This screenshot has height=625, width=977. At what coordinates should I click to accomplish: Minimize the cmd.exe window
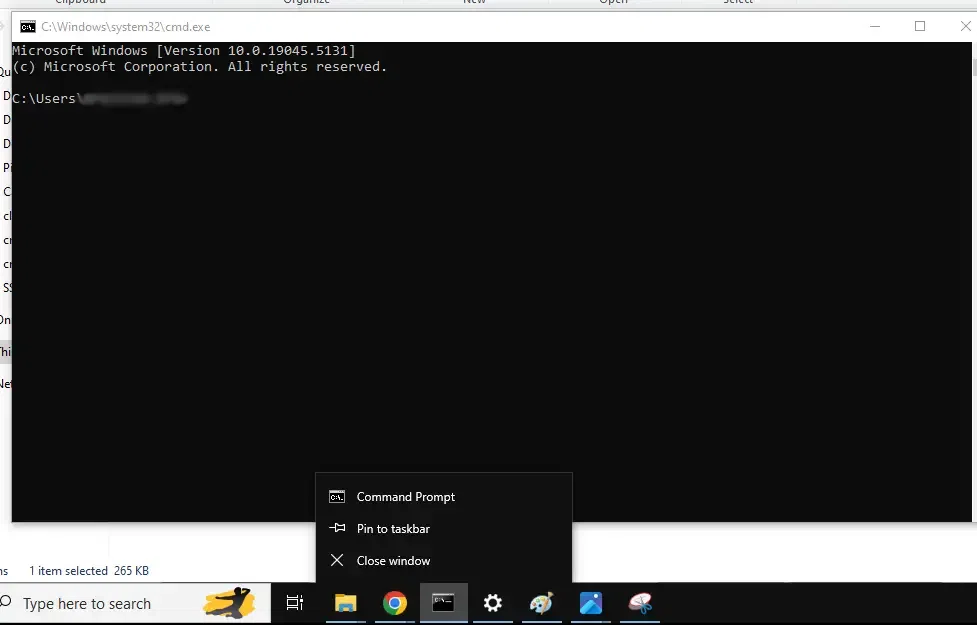tap(875, 26)
